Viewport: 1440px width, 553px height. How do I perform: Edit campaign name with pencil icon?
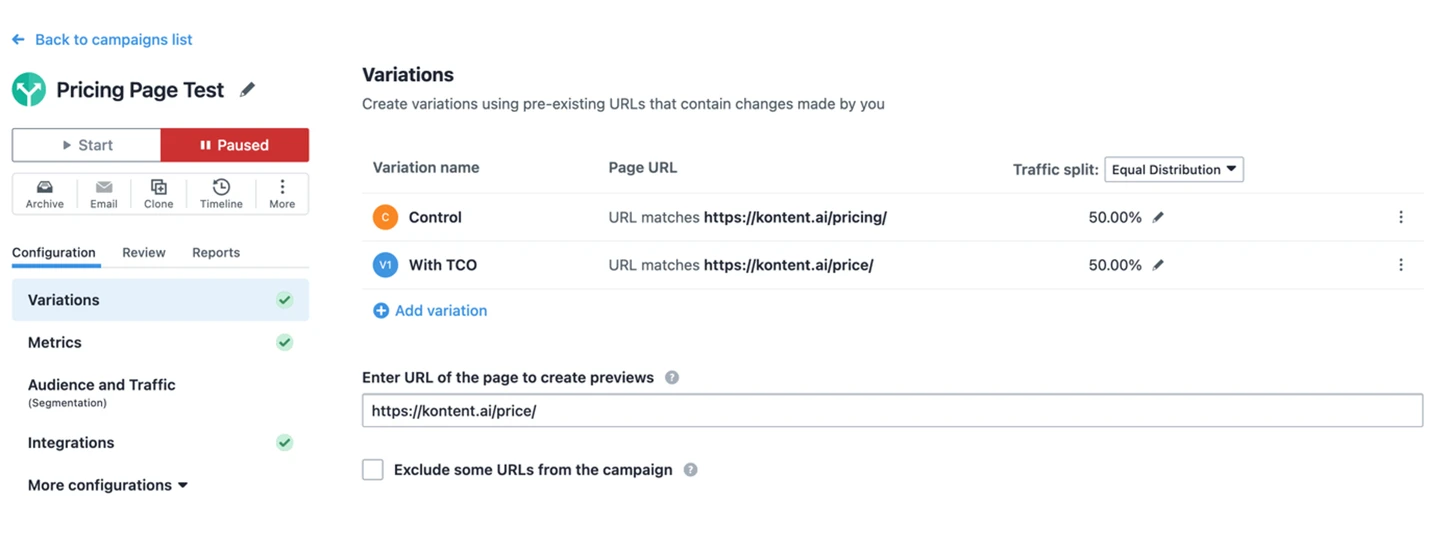pyautogui.click(x=248, y=90)
